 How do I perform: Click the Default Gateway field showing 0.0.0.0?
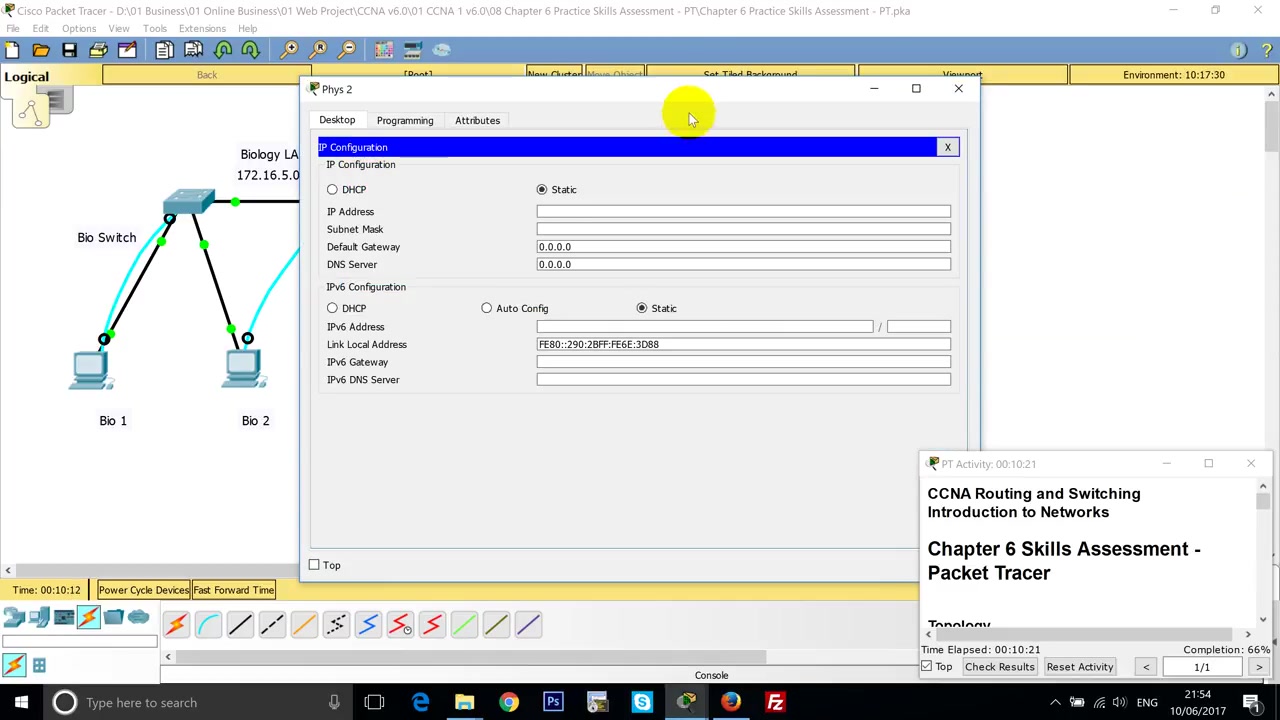pyautogui.click(x=743, y=247)
